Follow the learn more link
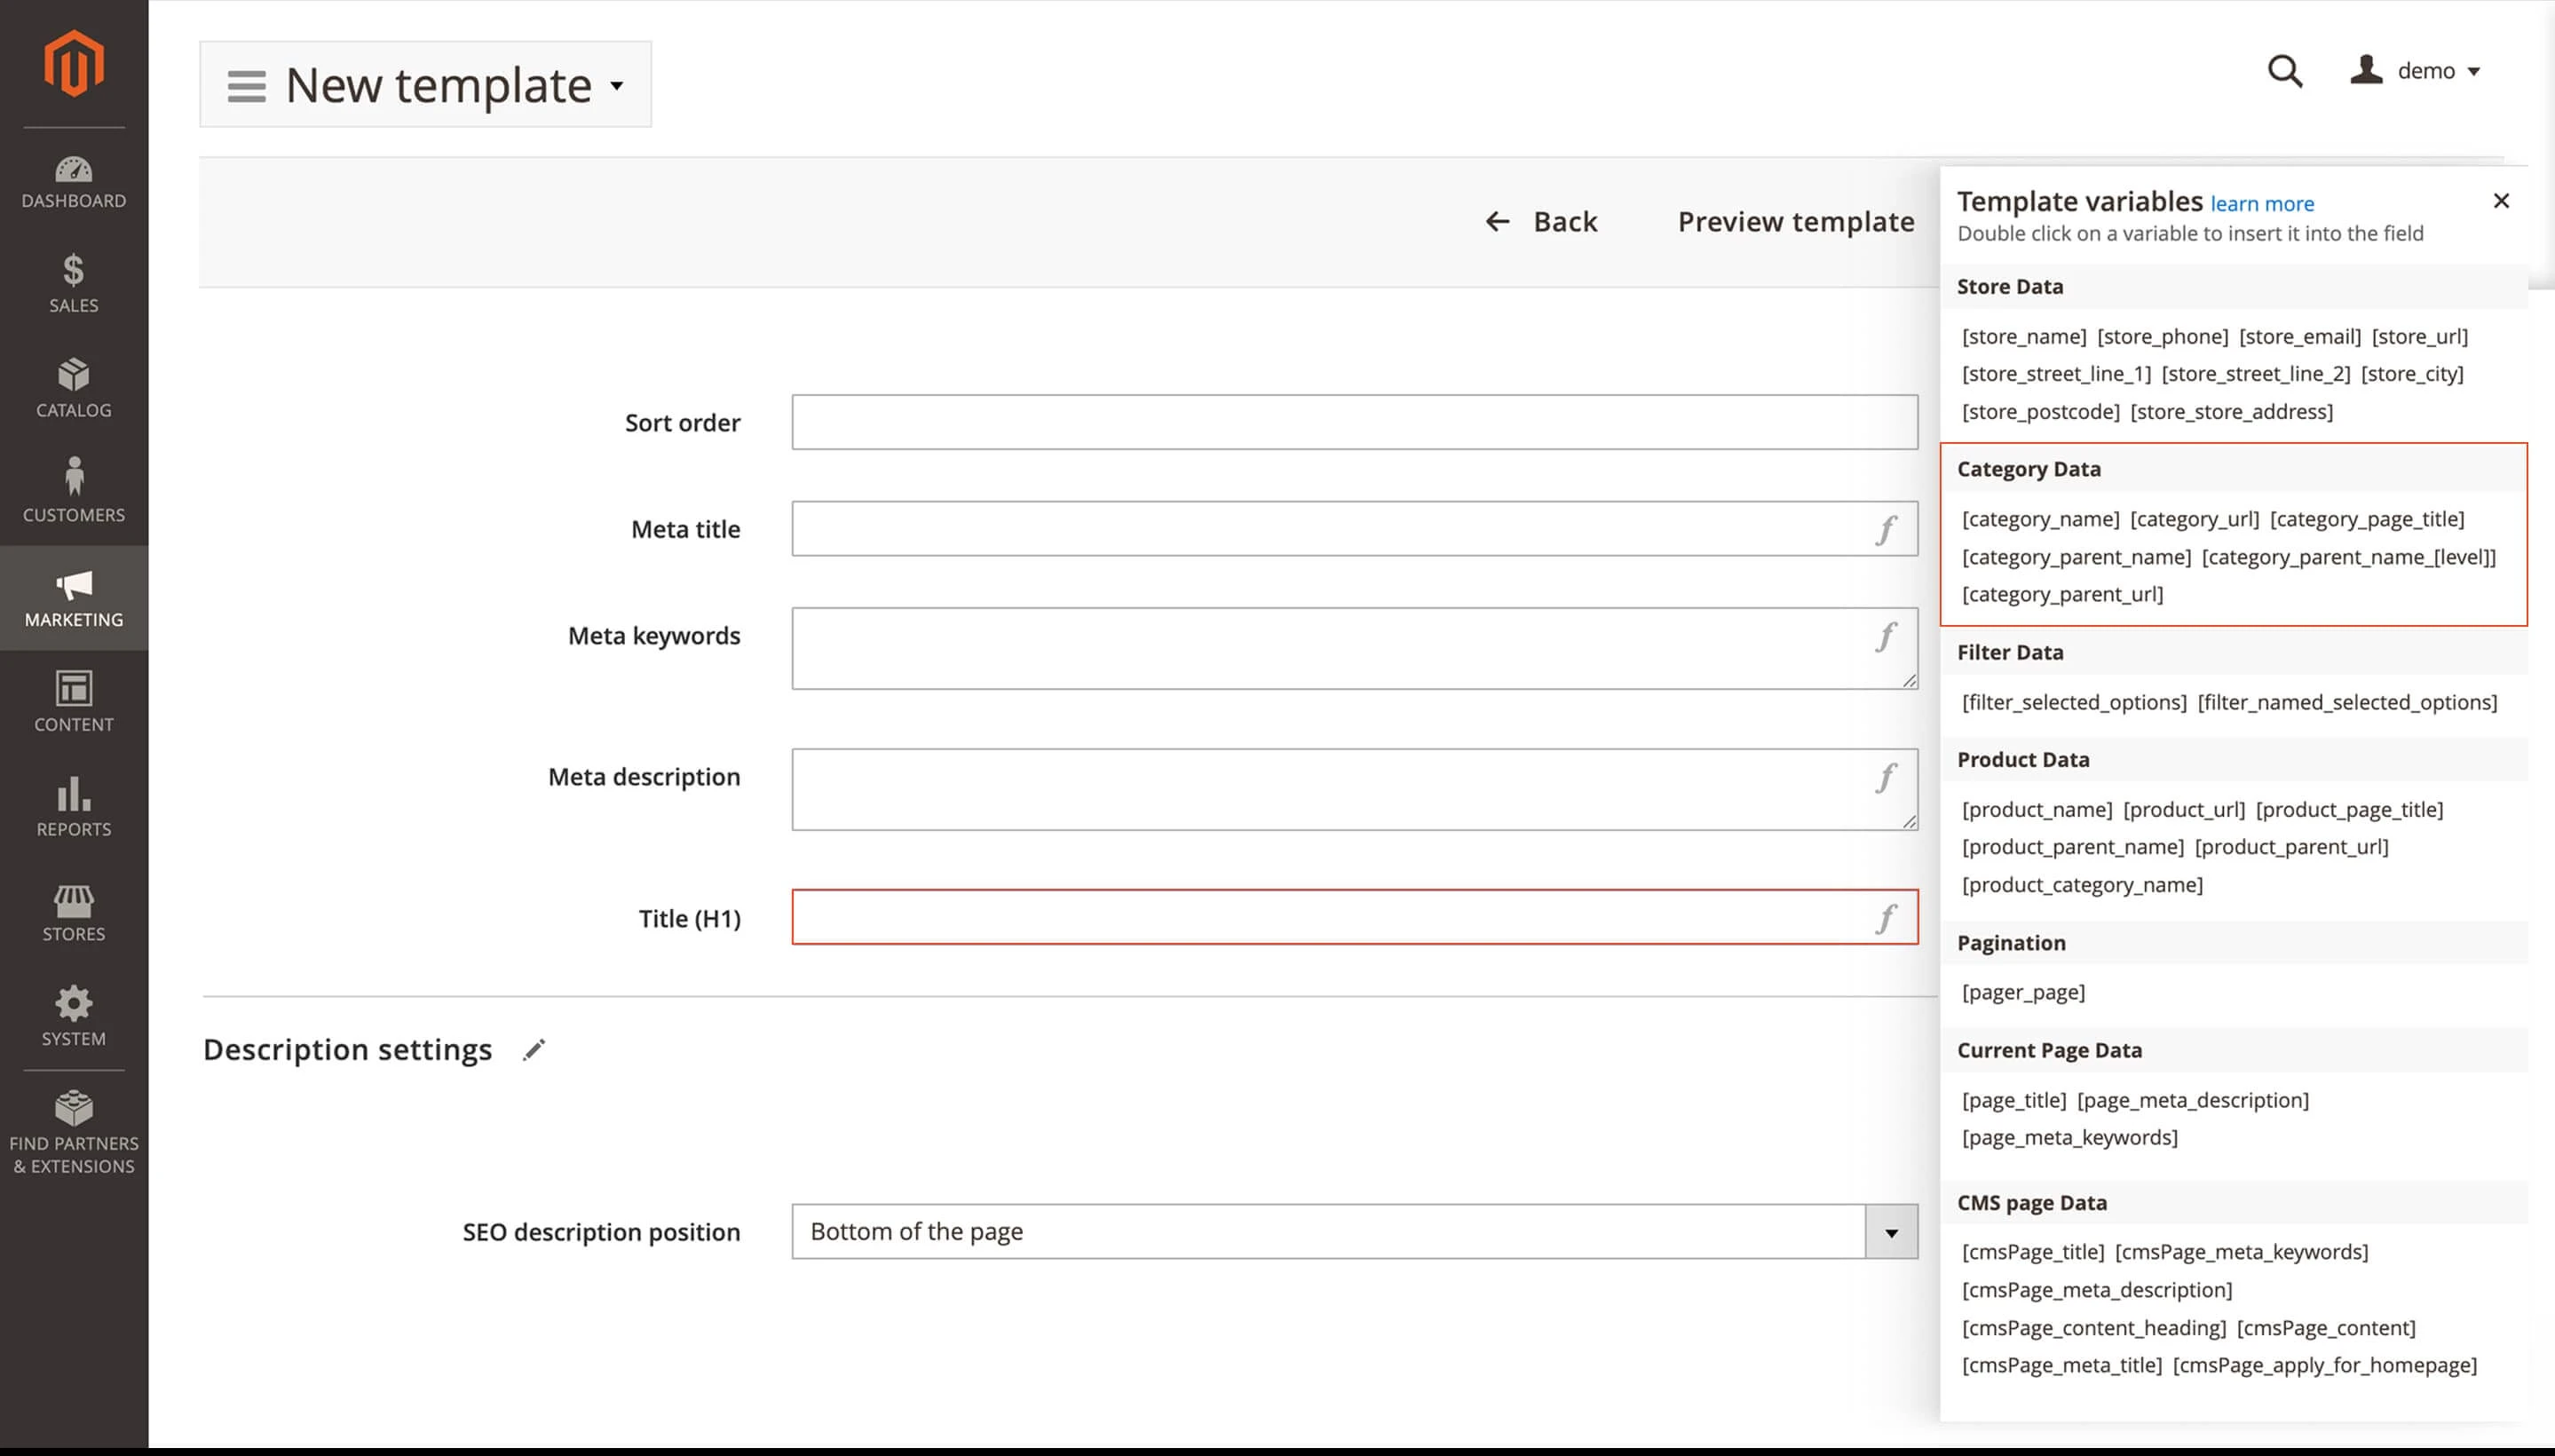 (2261, 203)
